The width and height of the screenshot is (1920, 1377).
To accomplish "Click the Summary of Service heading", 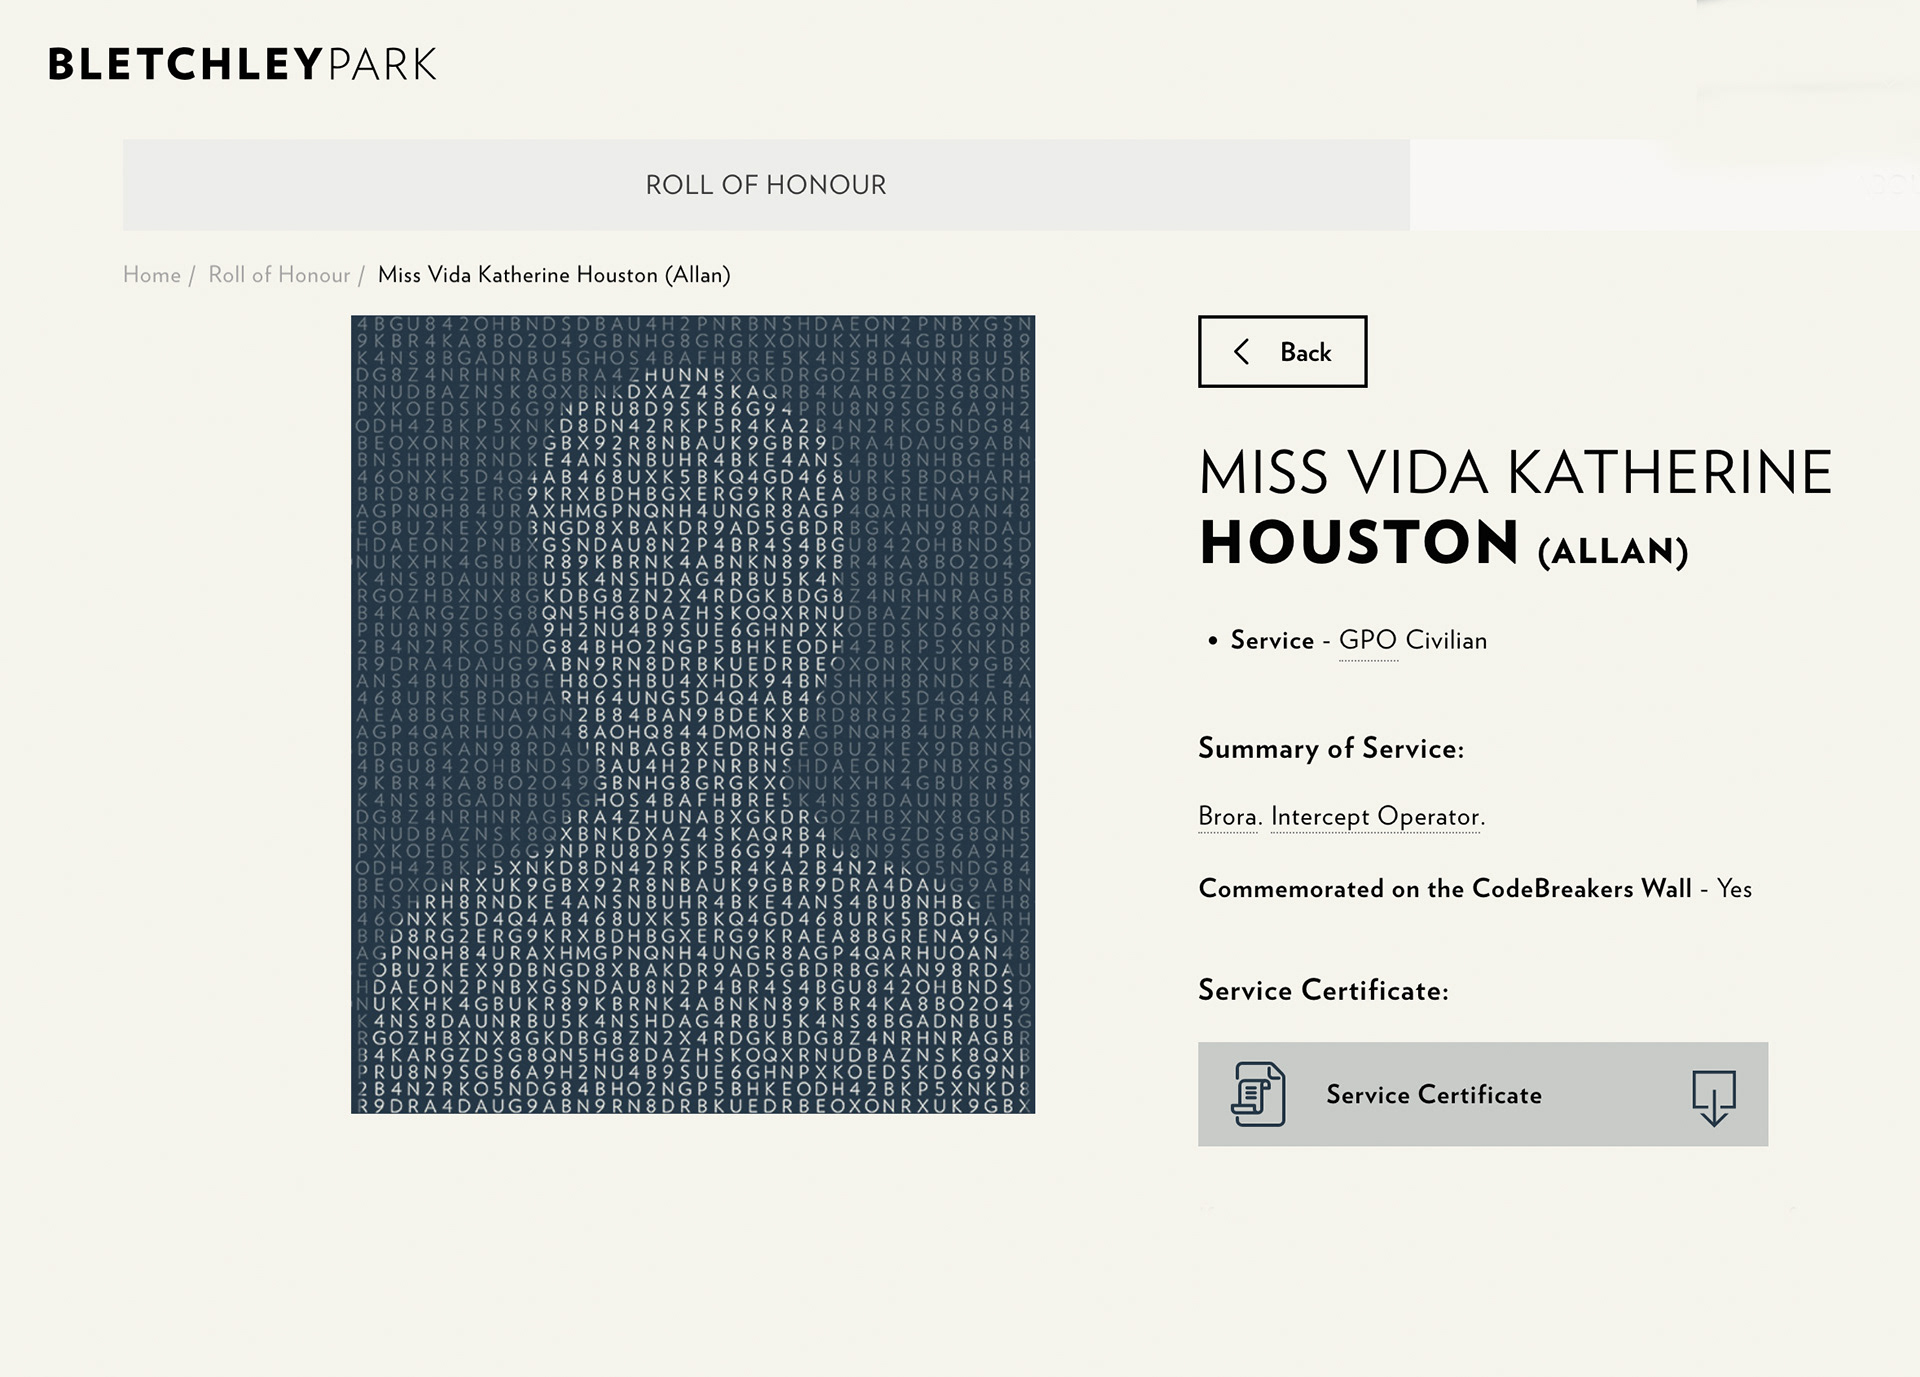I will (x=1331, y=749).
